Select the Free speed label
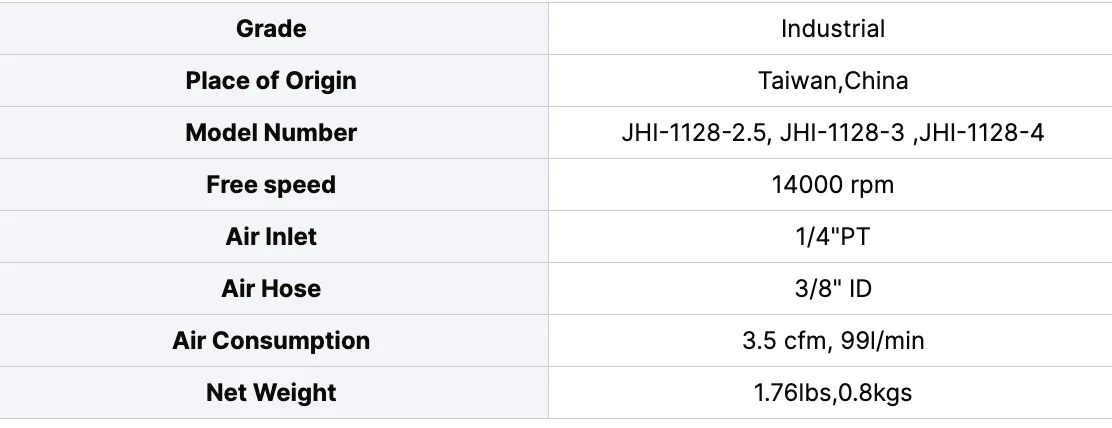Screen dimensions: 1112x428 click(271, 185)
